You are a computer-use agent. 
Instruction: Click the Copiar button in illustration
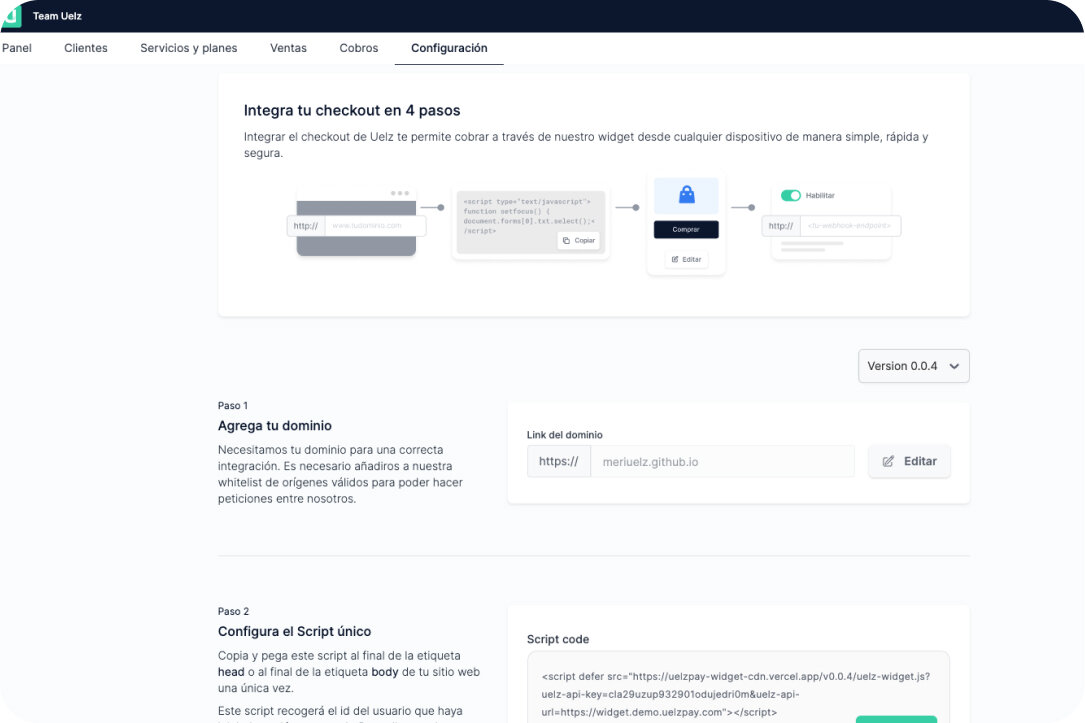[578, 240]
